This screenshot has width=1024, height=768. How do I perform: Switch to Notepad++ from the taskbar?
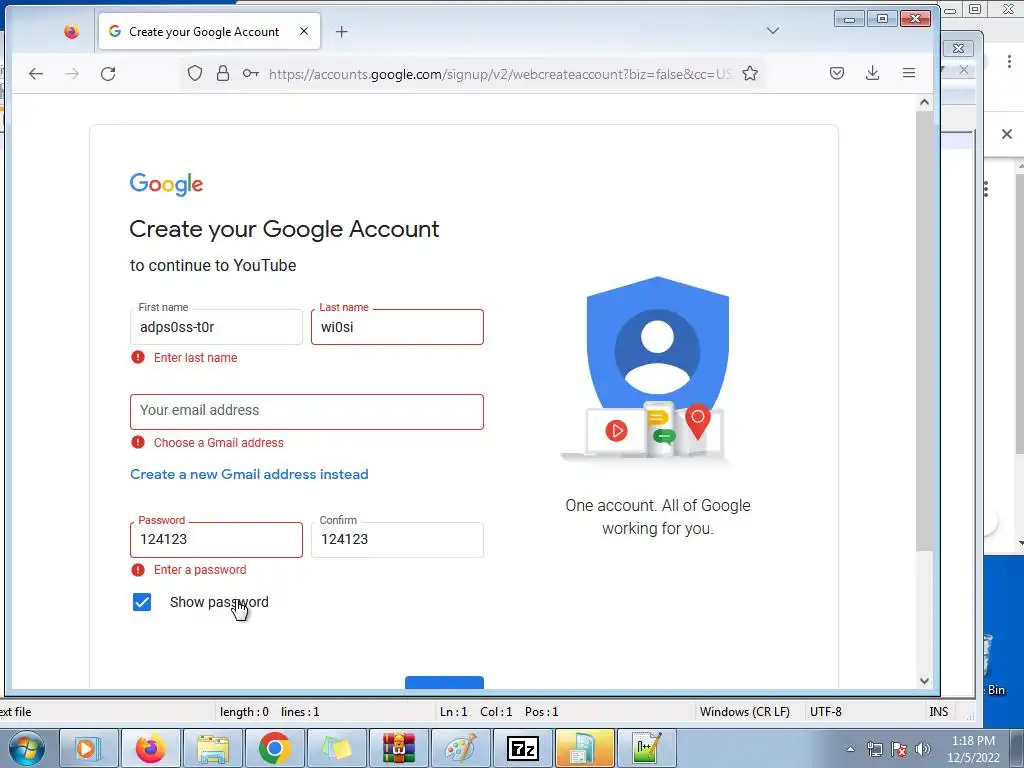(x=646, y=748)
